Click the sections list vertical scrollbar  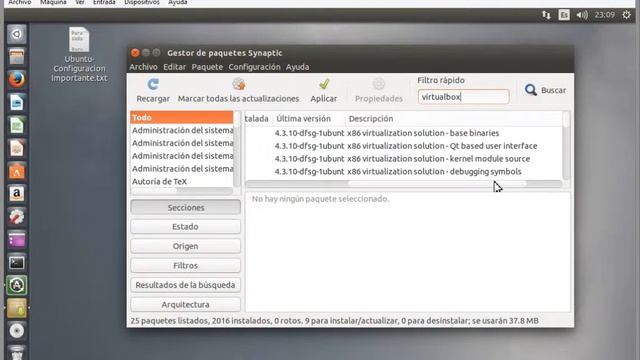point(237,149)
